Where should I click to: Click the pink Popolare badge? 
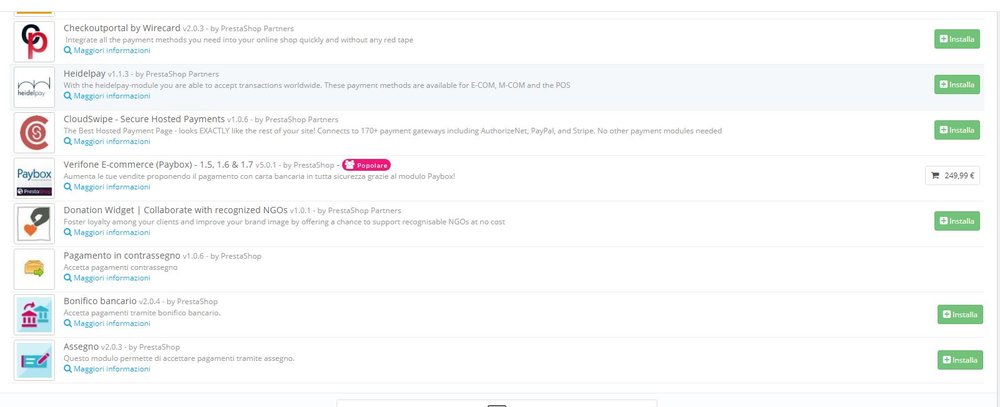point(366,165)
